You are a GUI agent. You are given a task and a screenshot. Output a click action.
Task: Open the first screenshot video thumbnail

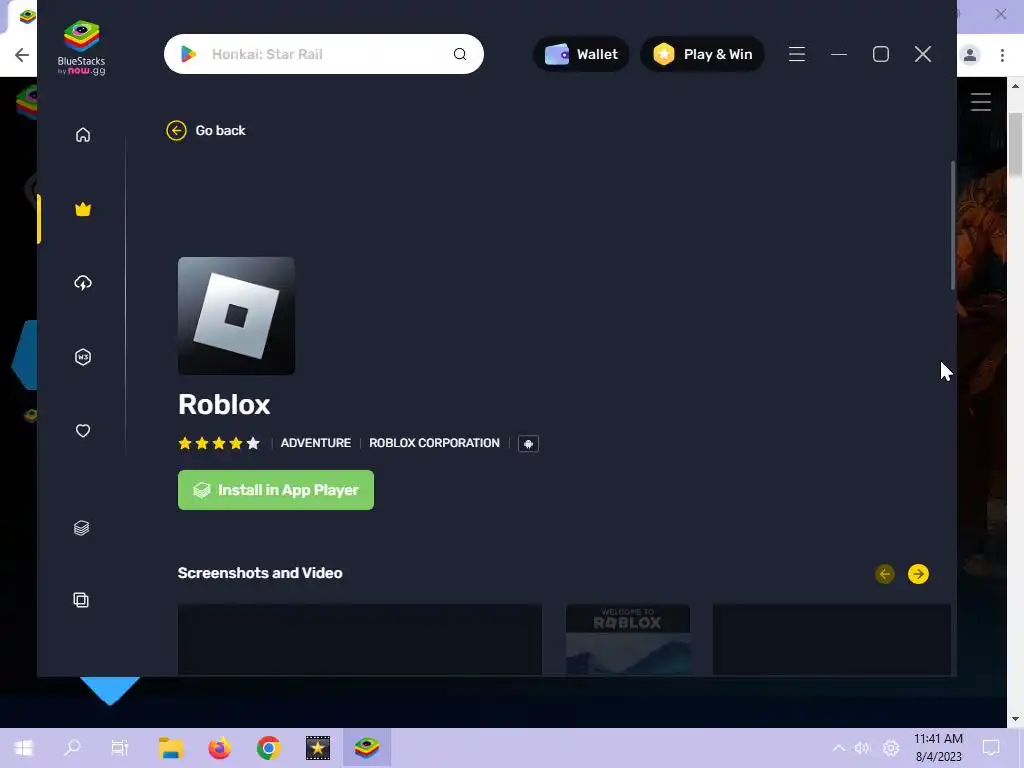click(x=360, y=639)
